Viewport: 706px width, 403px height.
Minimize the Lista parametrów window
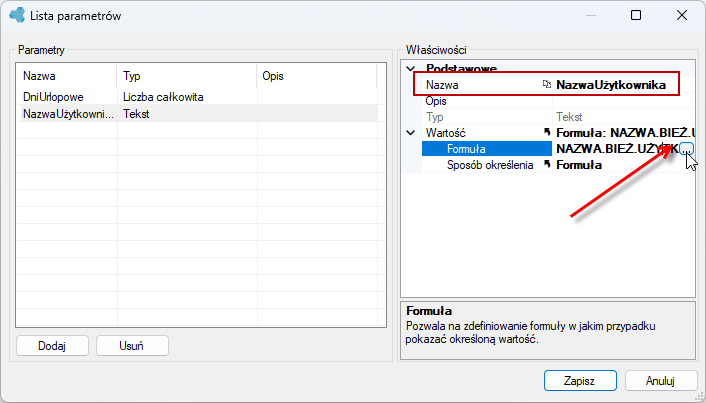(x=591, y=15)
